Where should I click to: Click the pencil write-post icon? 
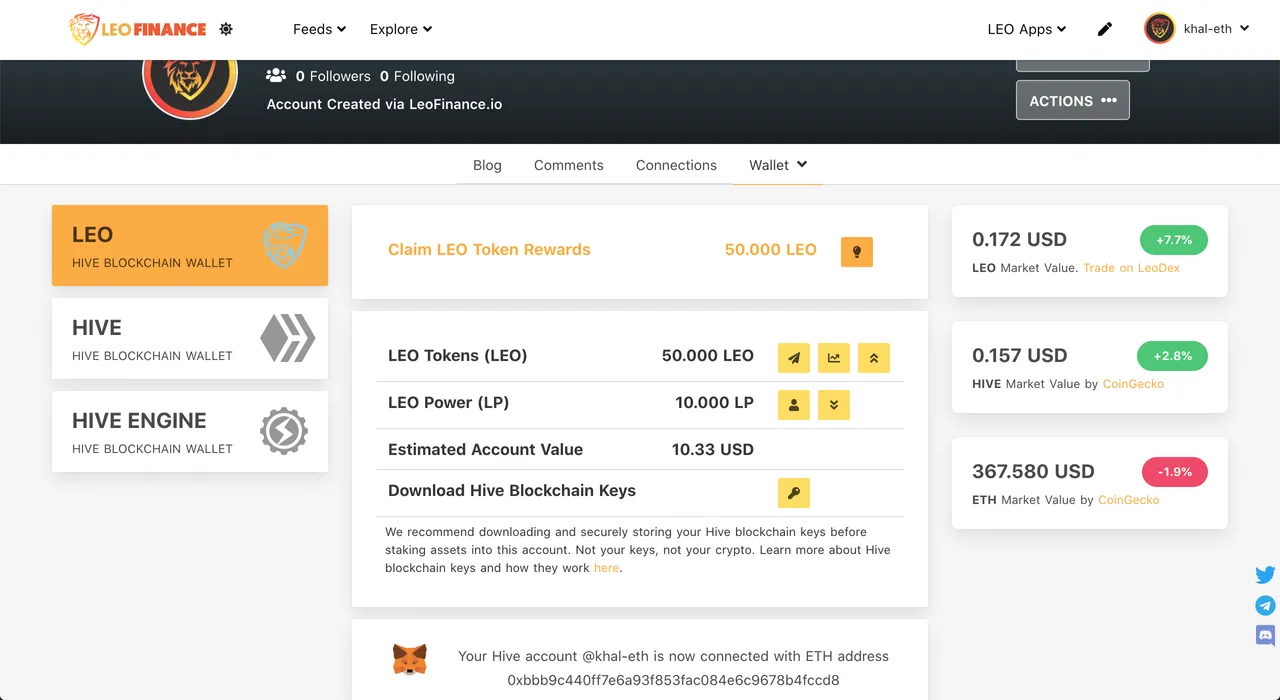[1105, 29]
